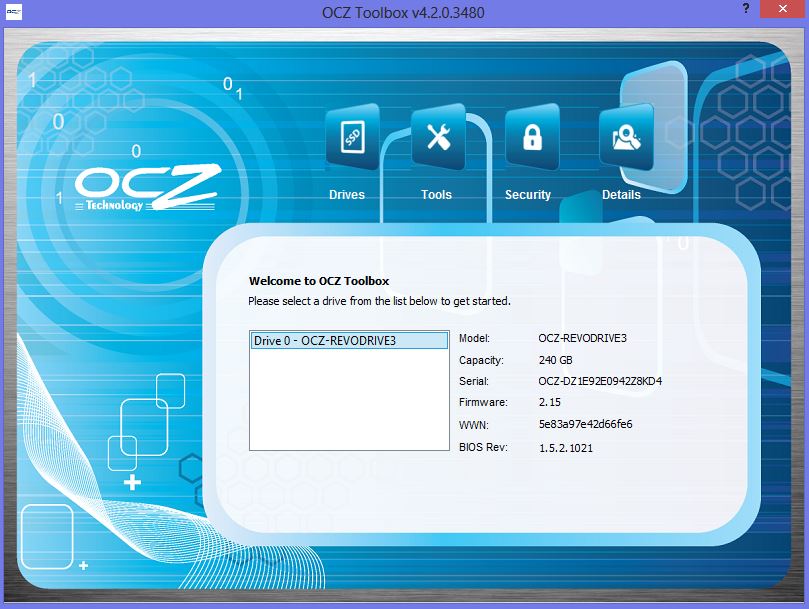This screenshot has height=609, width=809.
Task: Open the Details magnifier icon
Action: 626,137
